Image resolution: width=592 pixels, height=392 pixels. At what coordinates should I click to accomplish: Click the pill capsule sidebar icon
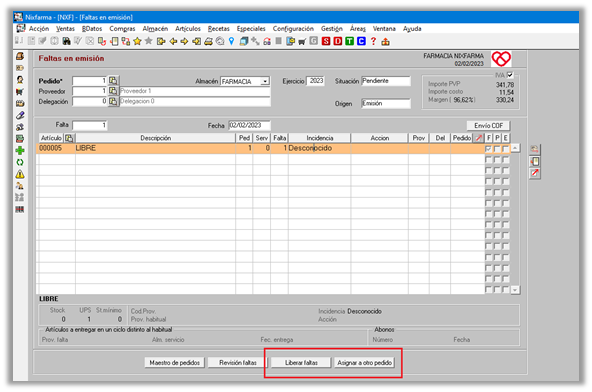click(x=20, y=115)
